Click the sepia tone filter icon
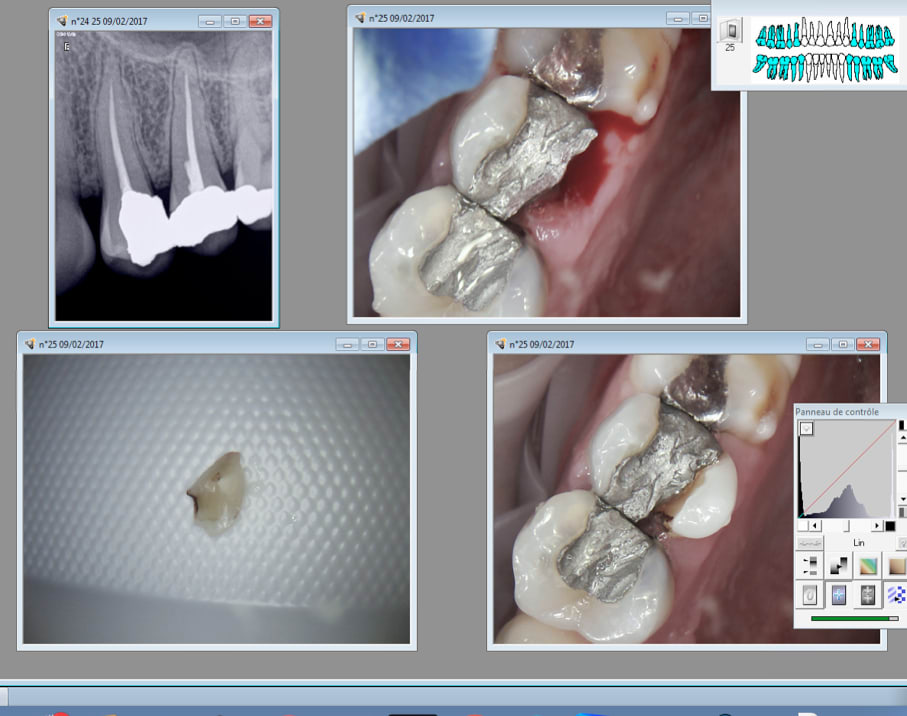The image size is (907, 716). coord(897,566)
